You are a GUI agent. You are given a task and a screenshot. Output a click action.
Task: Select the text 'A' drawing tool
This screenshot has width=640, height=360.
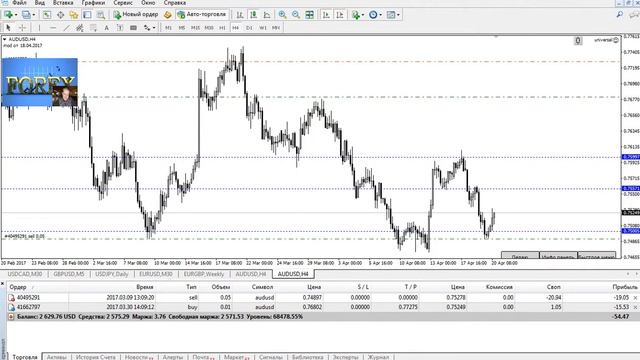click(x=107, y=28)
